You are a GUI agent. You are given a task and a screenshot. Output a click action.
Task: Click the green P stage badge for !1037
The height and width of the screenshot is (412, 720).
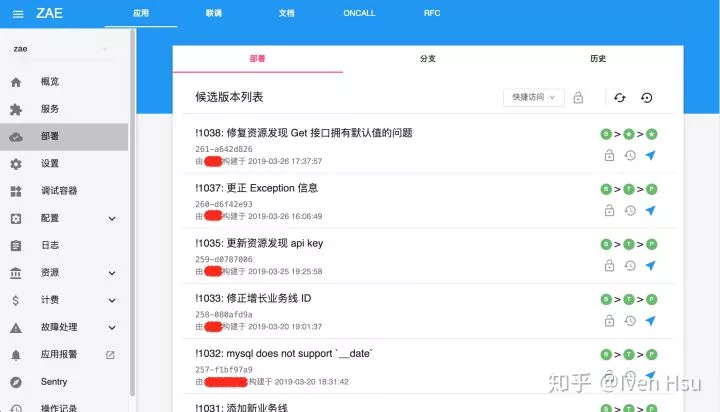tap(652, 189)
